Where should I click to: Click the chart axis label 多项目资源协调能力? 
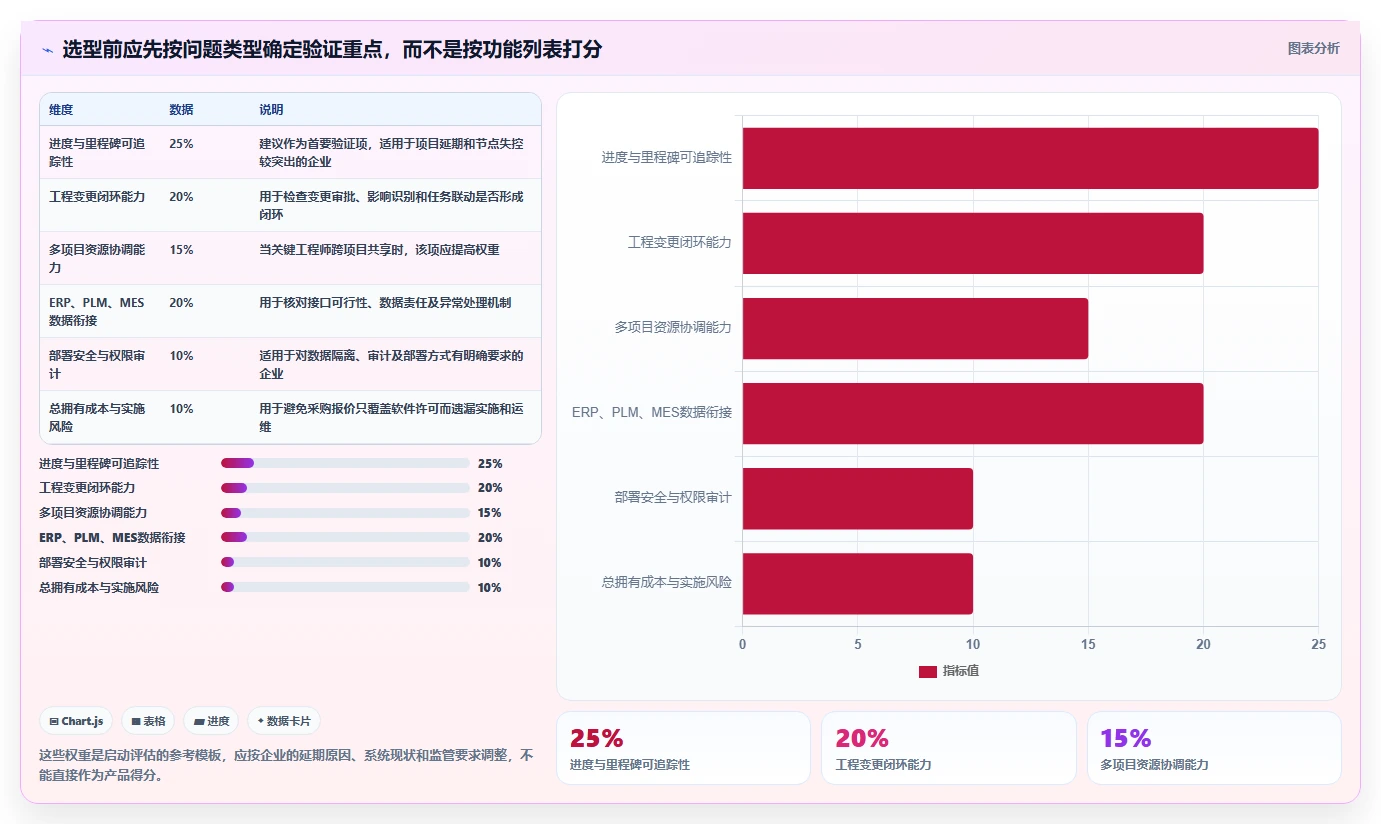(673, 328)
